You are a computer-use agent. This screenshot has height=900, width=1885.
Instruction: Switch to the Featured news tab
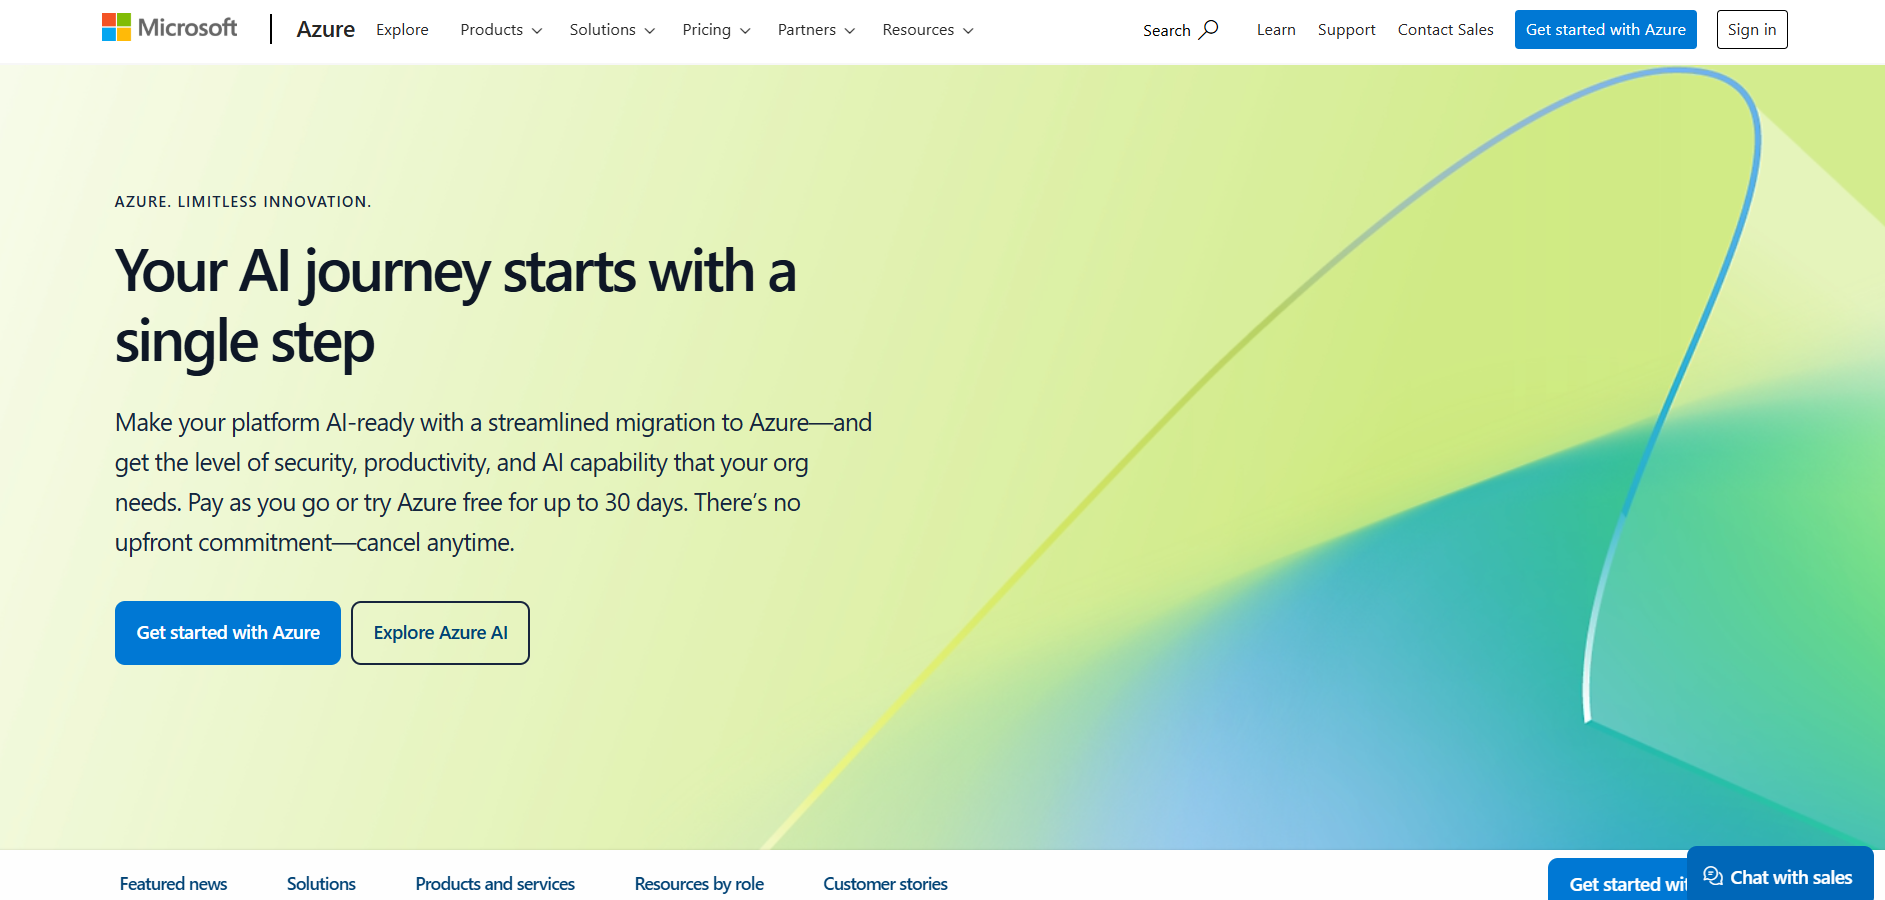173,884
